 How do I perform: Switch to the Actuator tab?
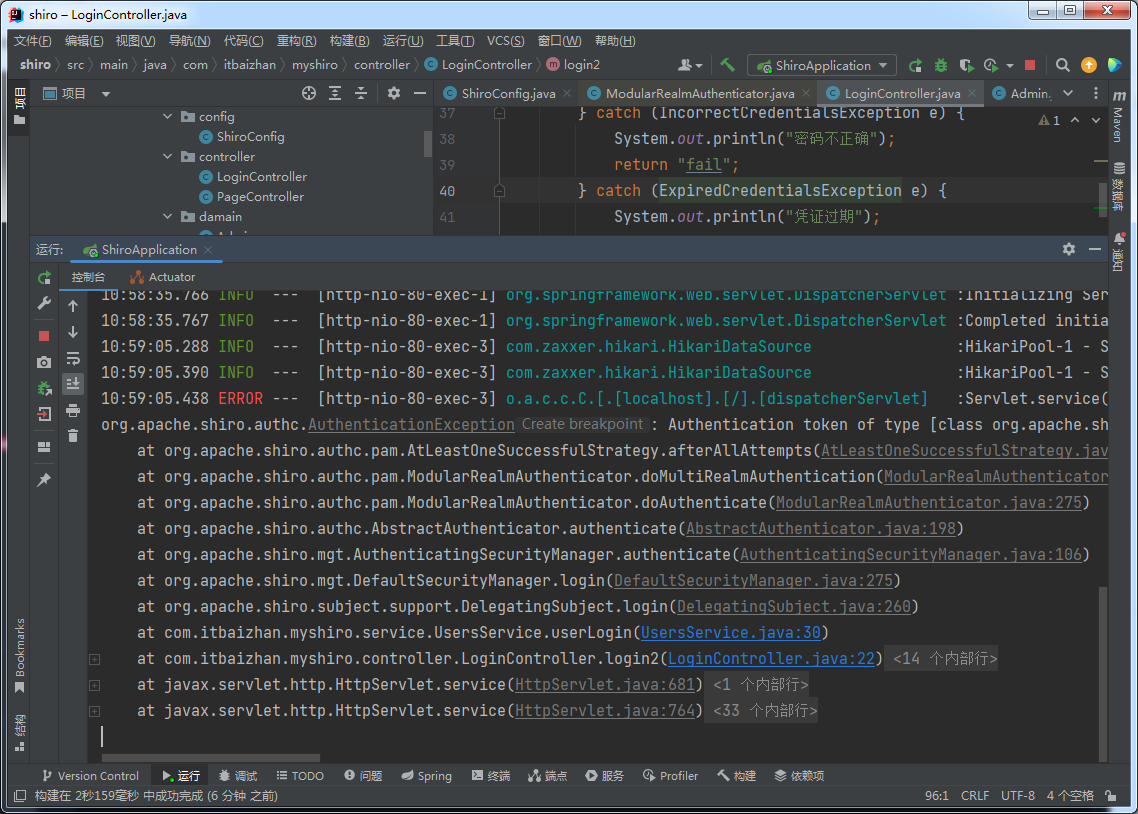[163, 276]
